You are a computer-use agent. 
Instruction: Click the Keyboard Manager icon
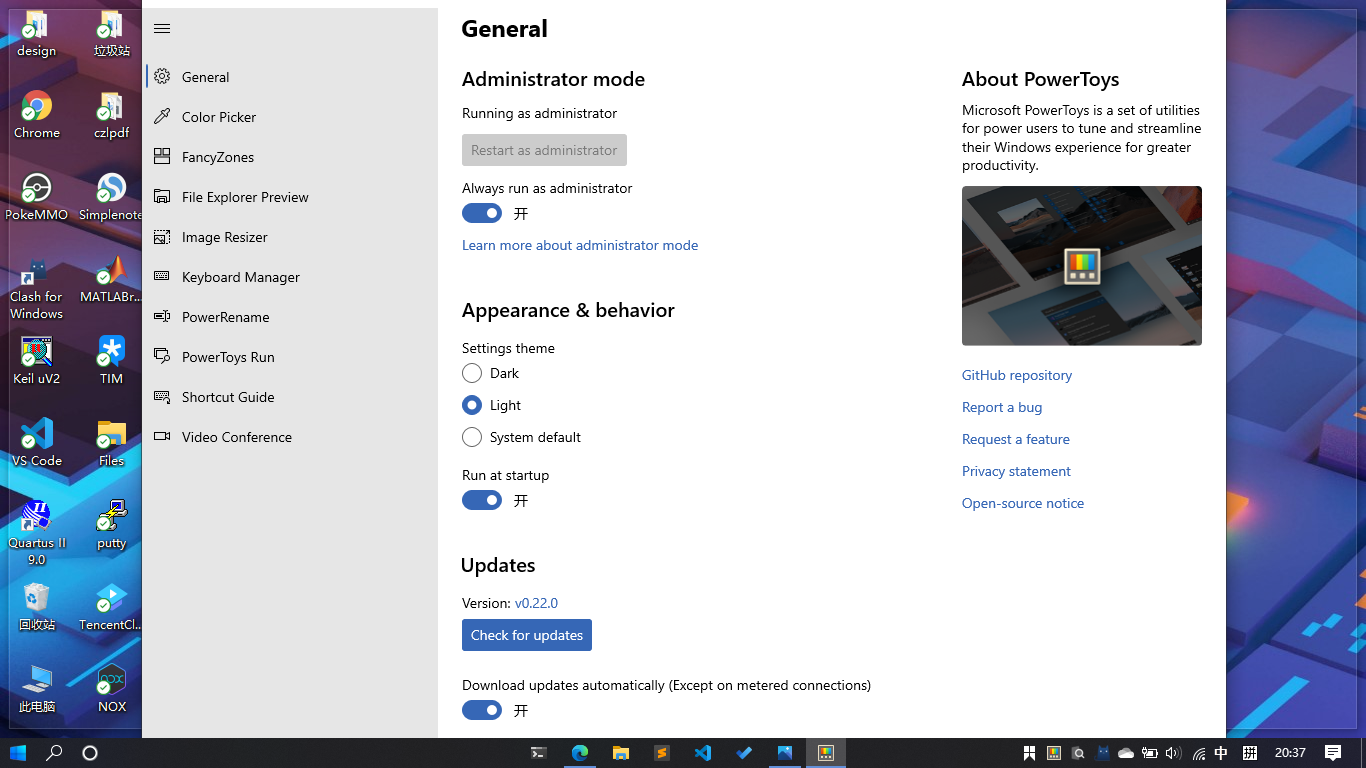pyautogui.click(x=162, y=277)
